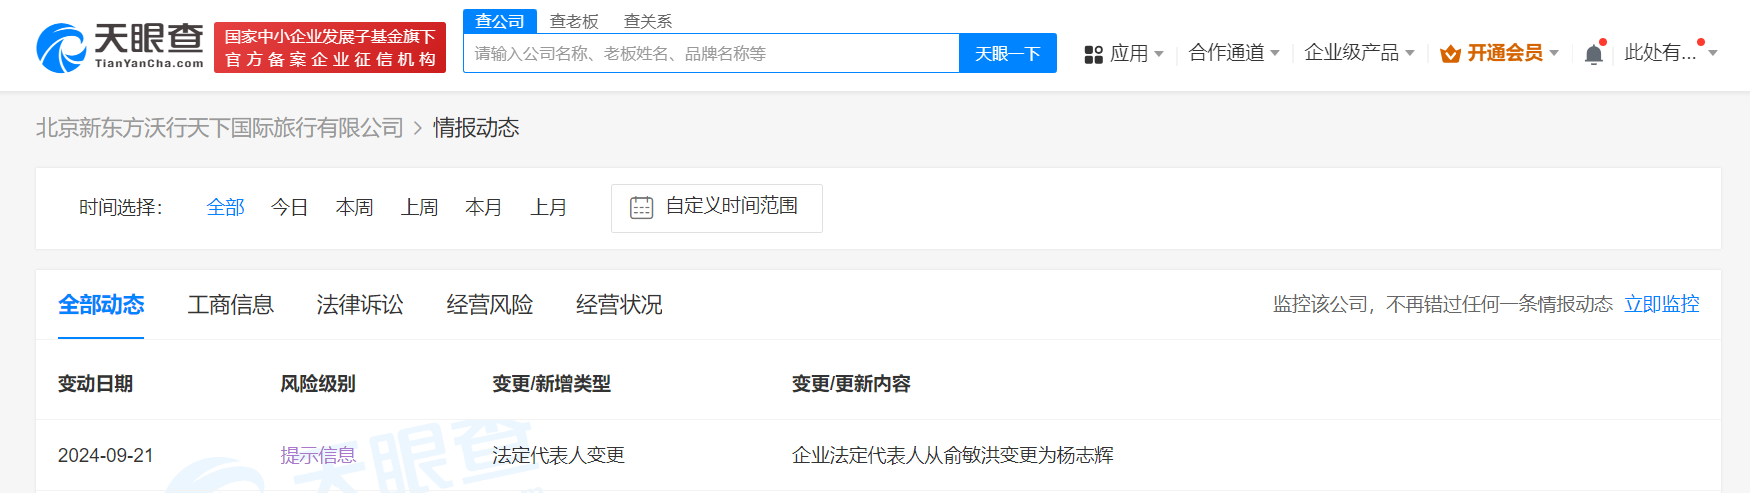
Task: Click the 风险级别 column header
Action: [318, 384]
